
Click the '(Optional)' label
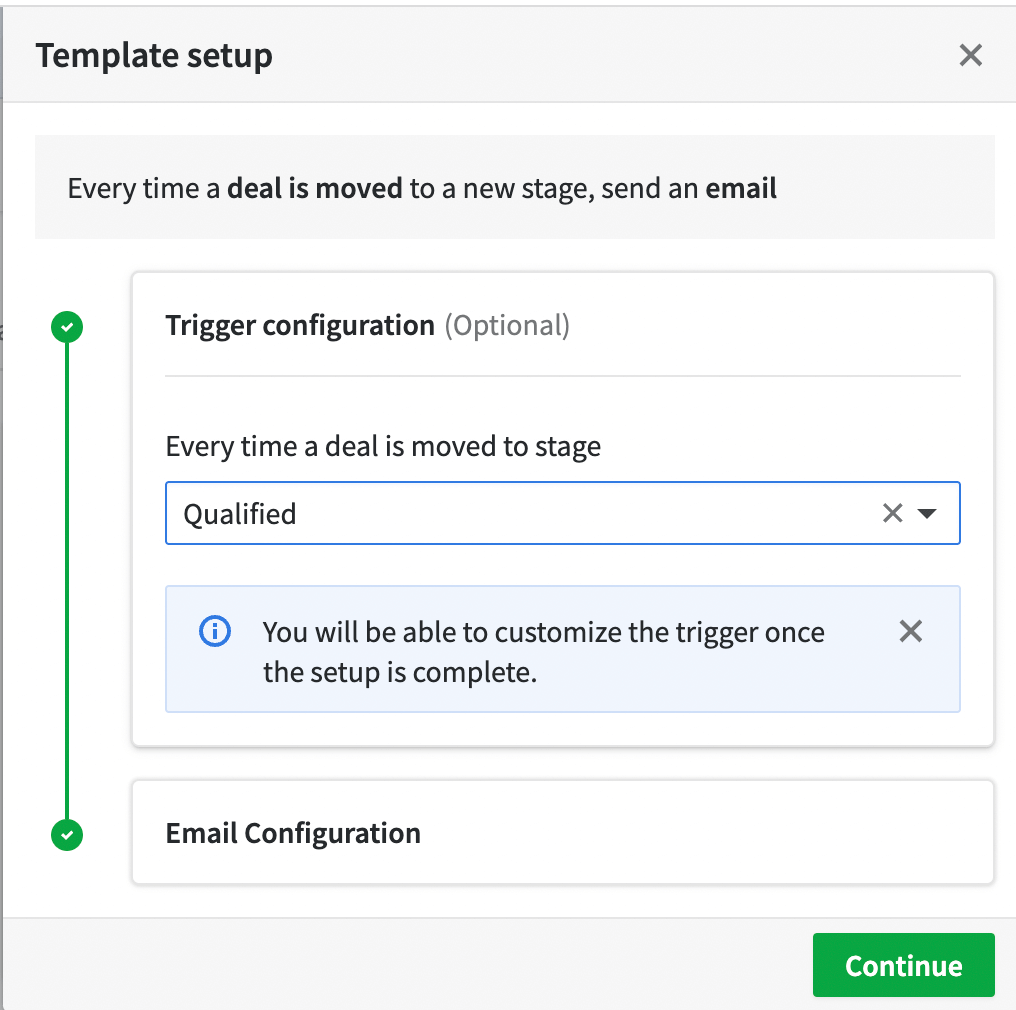coord(507,325)
